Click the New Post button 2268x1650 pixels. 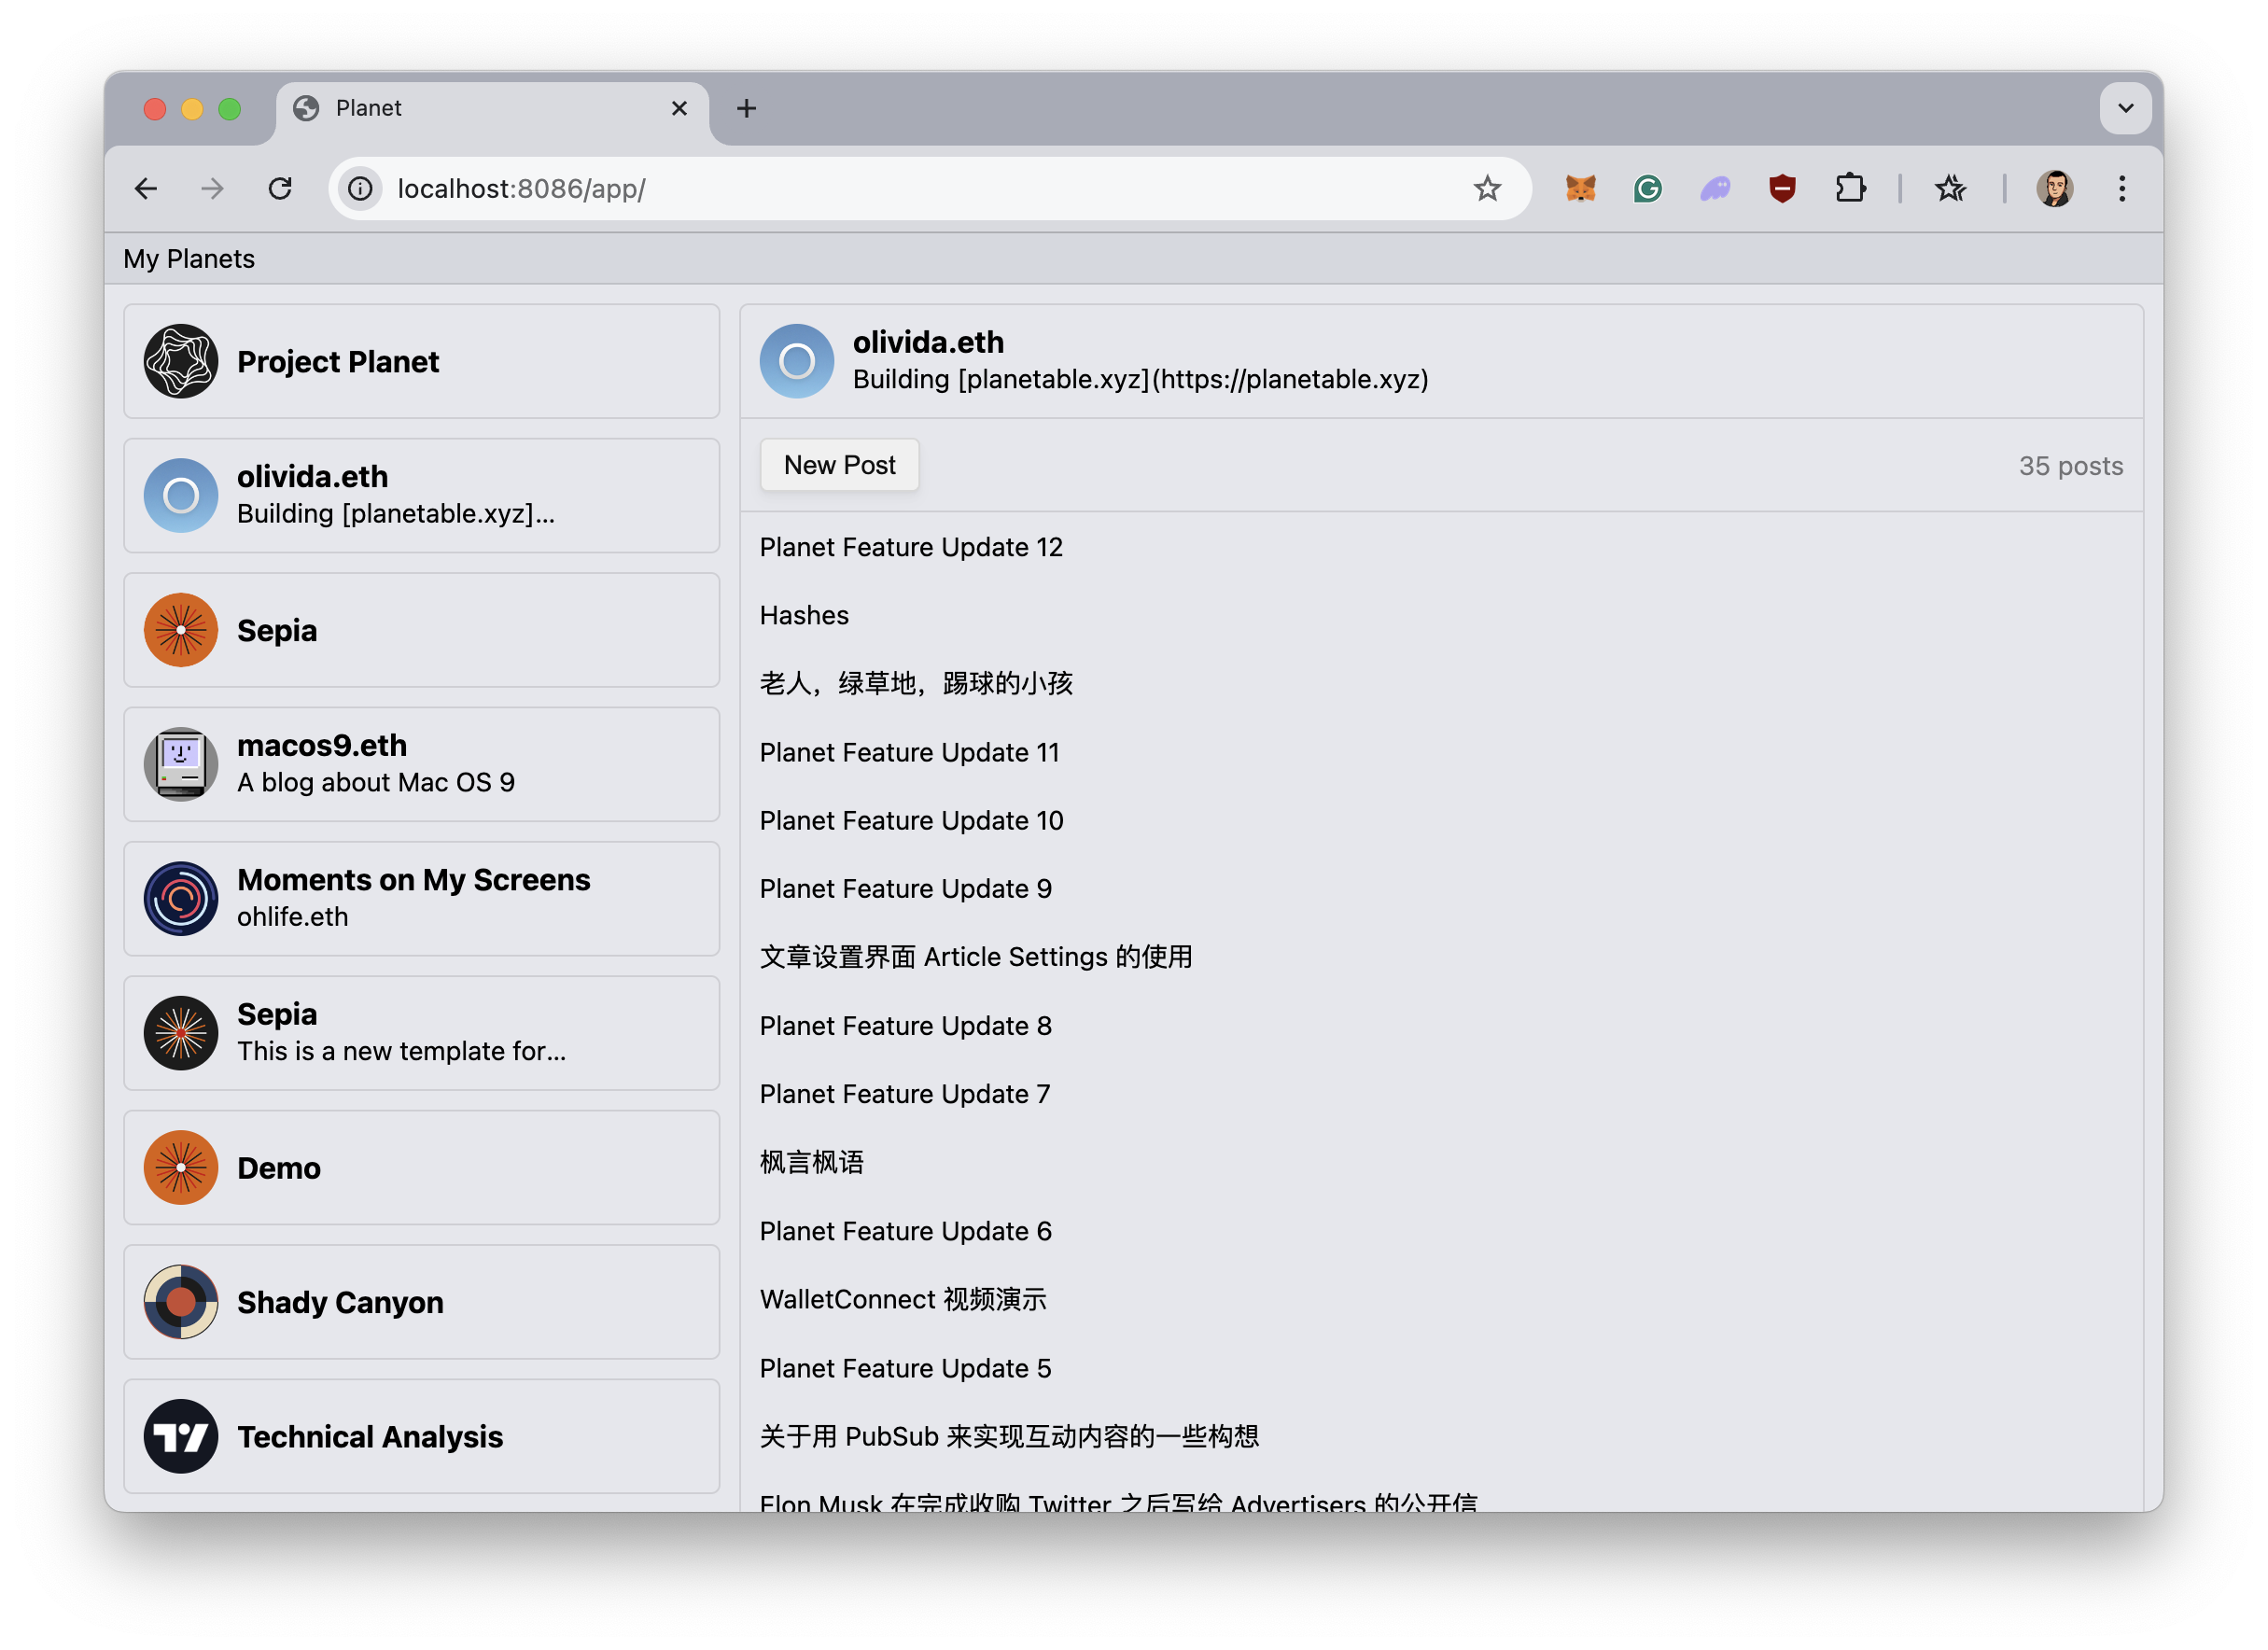point(838,463)
